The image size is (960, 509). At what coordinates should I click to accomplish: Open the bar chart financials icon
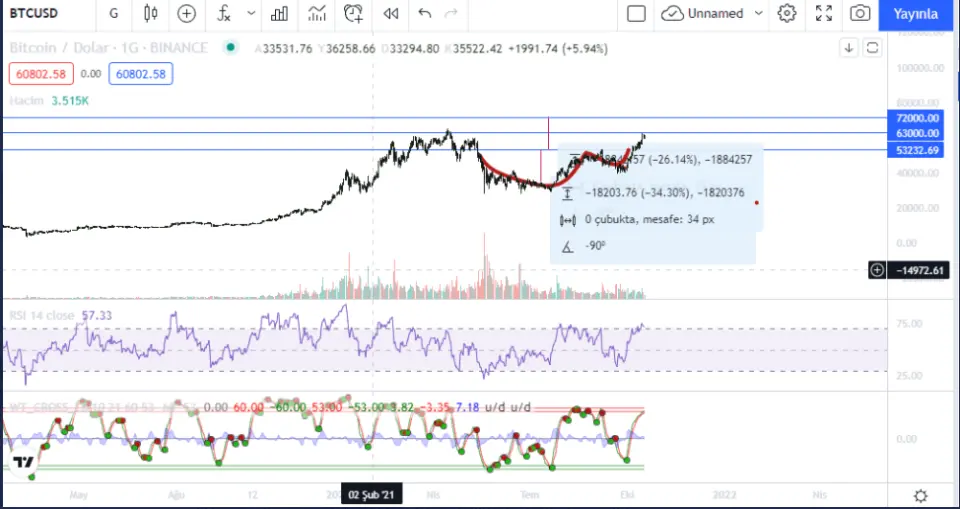click(280, 13)
